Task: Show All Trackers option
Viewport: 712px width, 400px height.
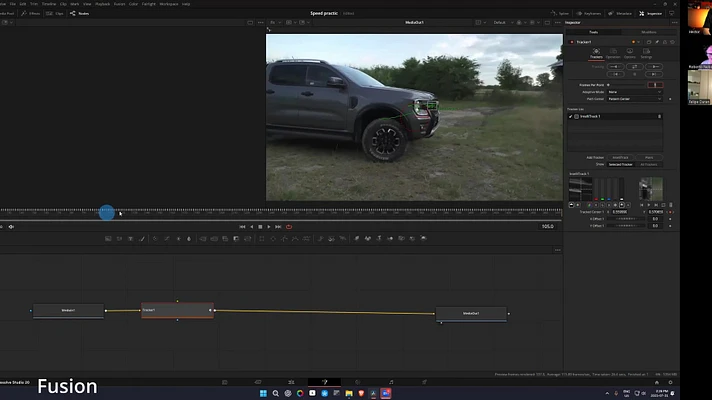Action: pos(648,164)
